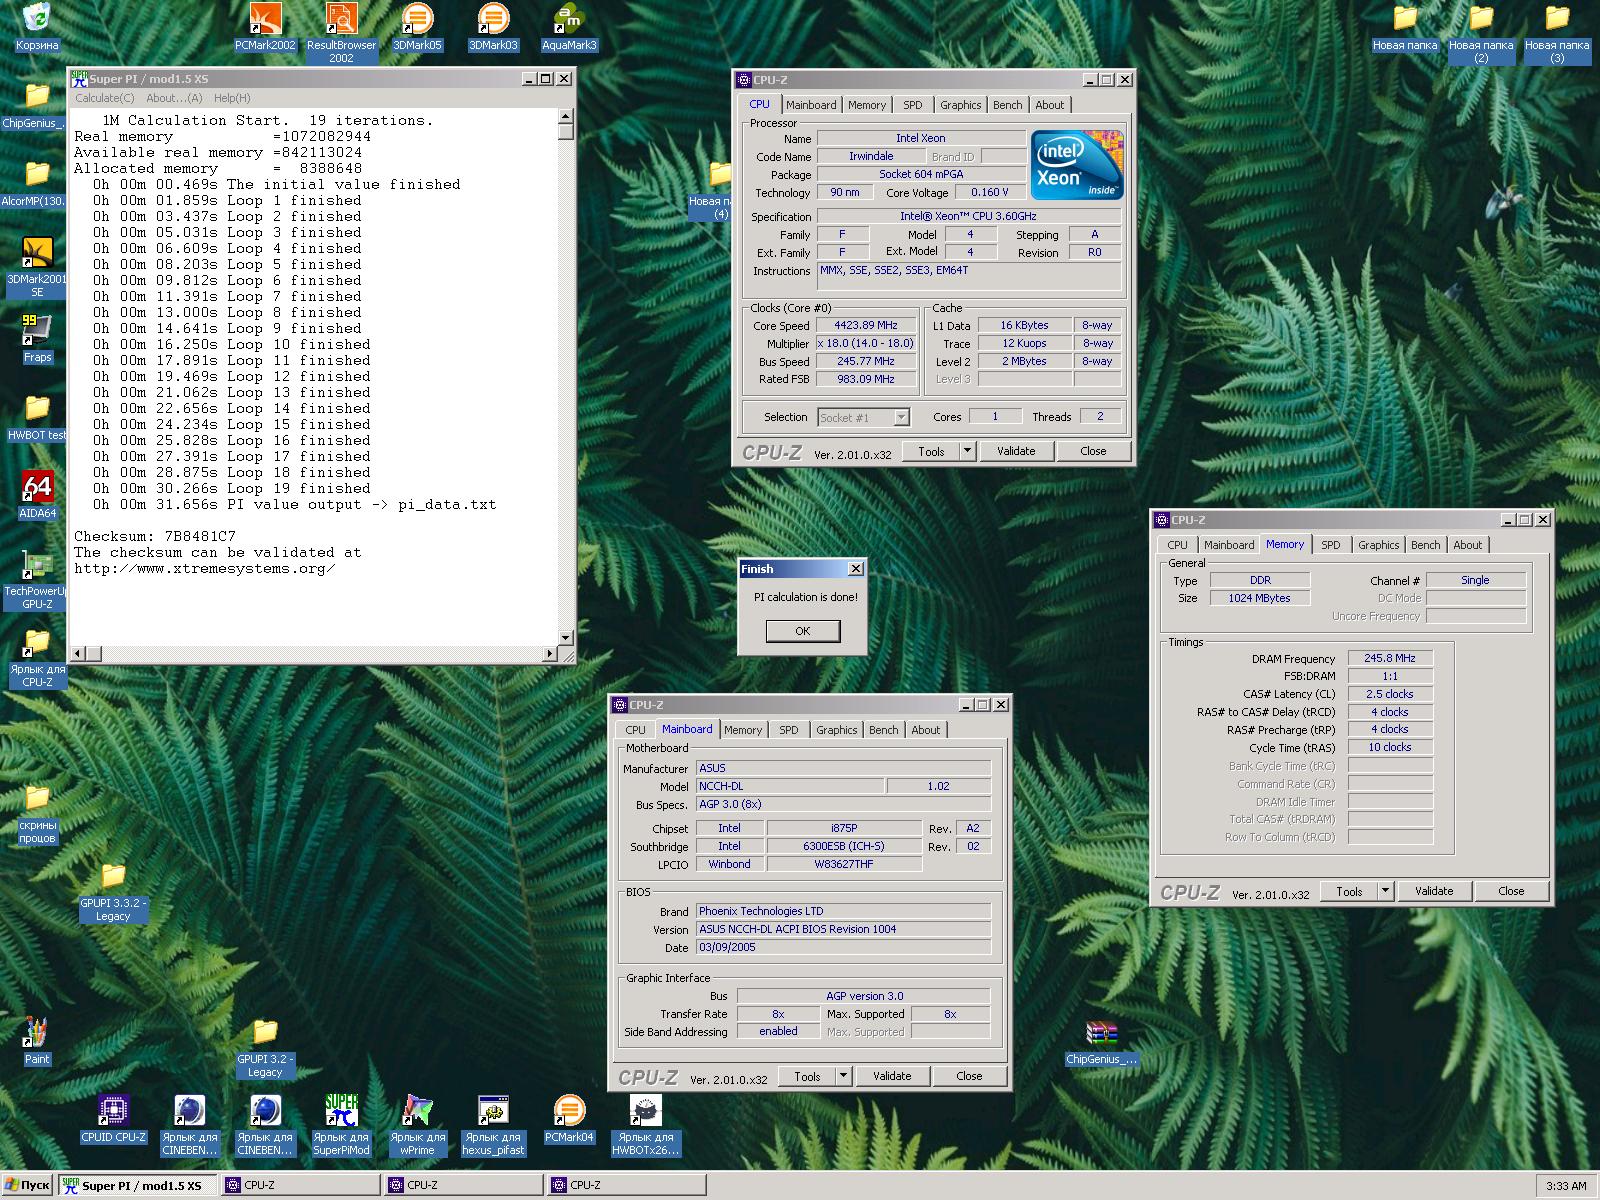Launch 3DMark2001 SE shortcut
The width and height of the screenshot is (1600, 1200).
(37, 267)
